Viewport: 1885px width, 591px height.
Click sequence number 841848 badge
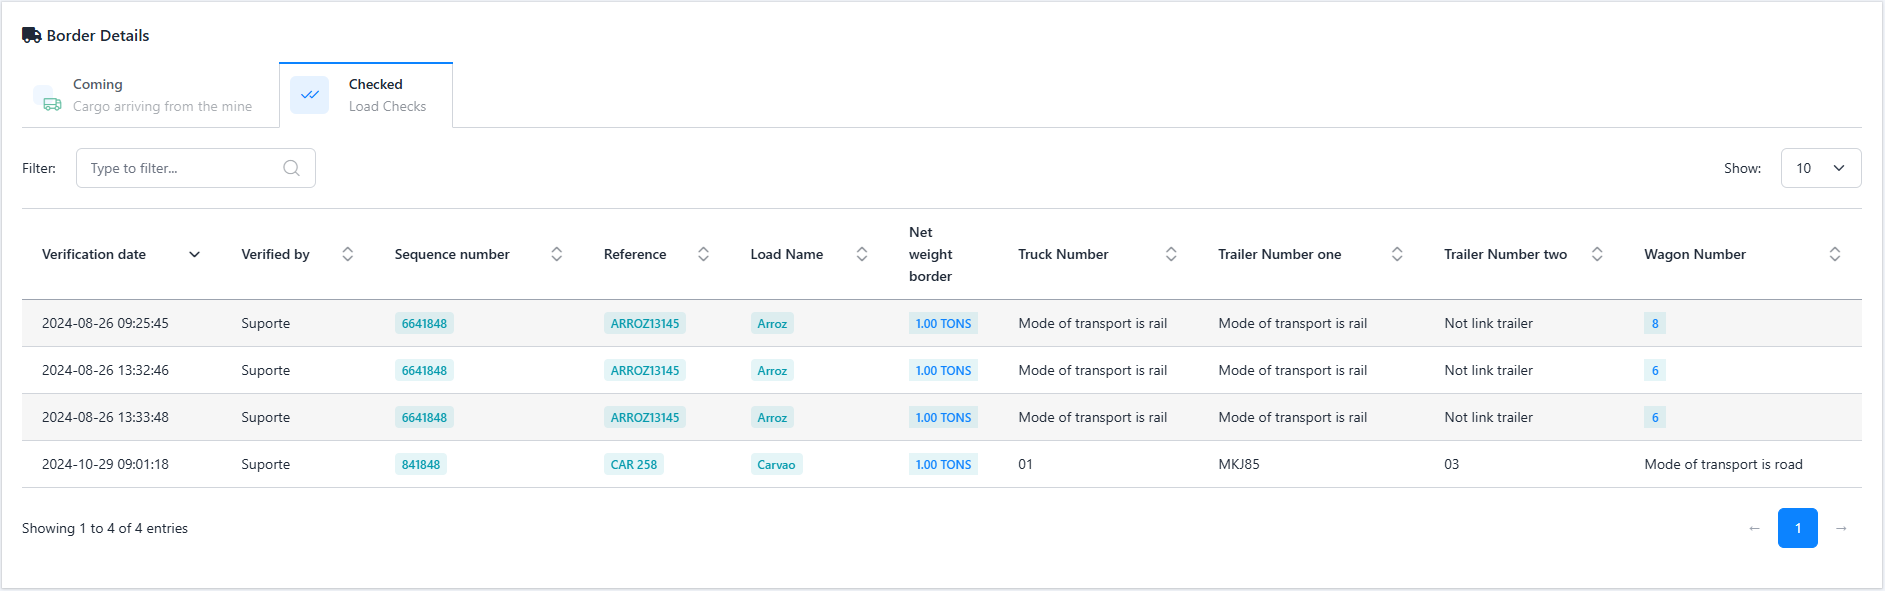tap(420, 464)
